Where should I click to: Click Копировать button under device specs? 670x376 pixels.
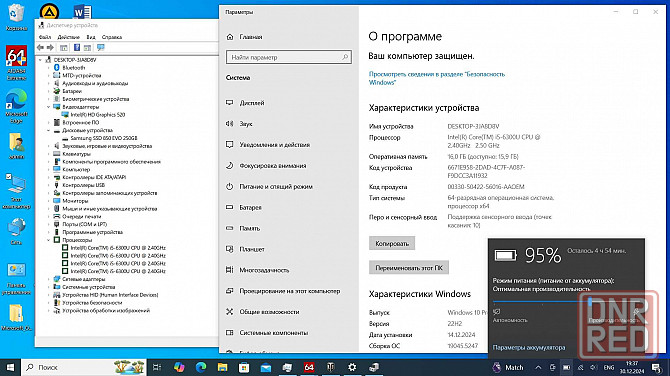pyautogui.click(x=392, y=244)
